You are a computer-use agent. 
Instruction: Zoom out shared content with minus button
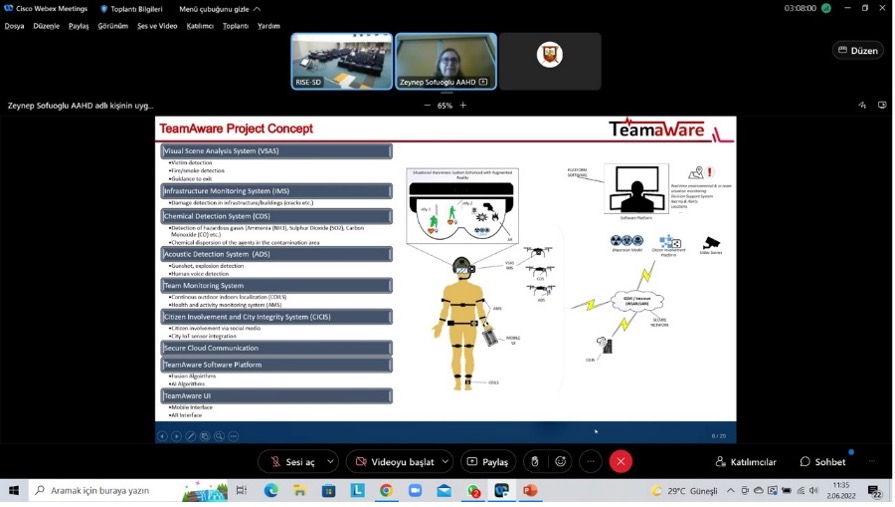pyautogui.click(x=427, y=105)
